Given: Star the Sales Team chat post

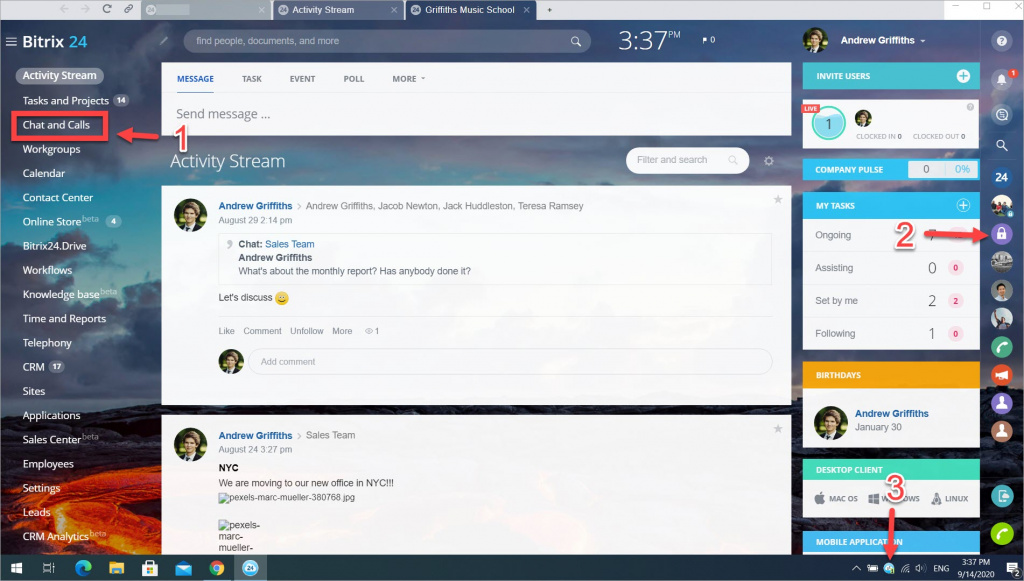Looking at the screenshot, I should pos(778,199).
